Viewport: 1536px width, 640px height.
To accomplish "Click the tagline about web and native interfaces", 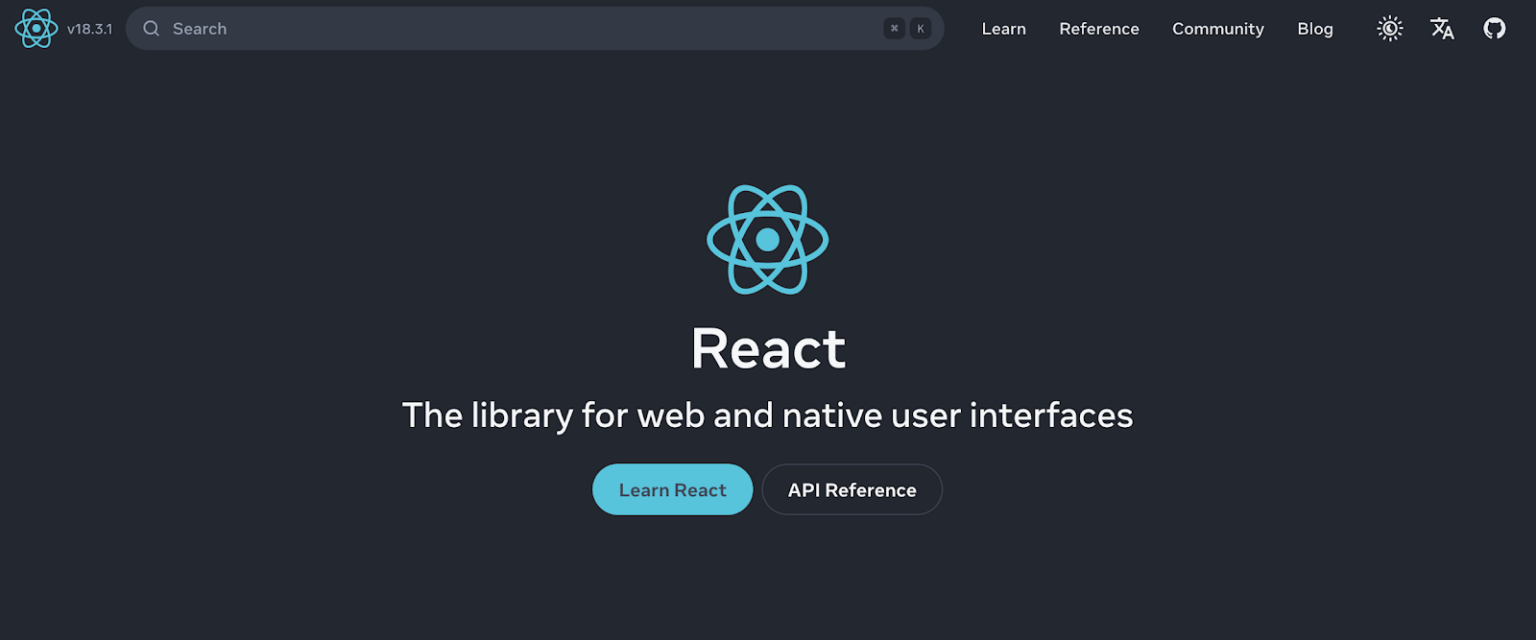I will pos(768,414).
